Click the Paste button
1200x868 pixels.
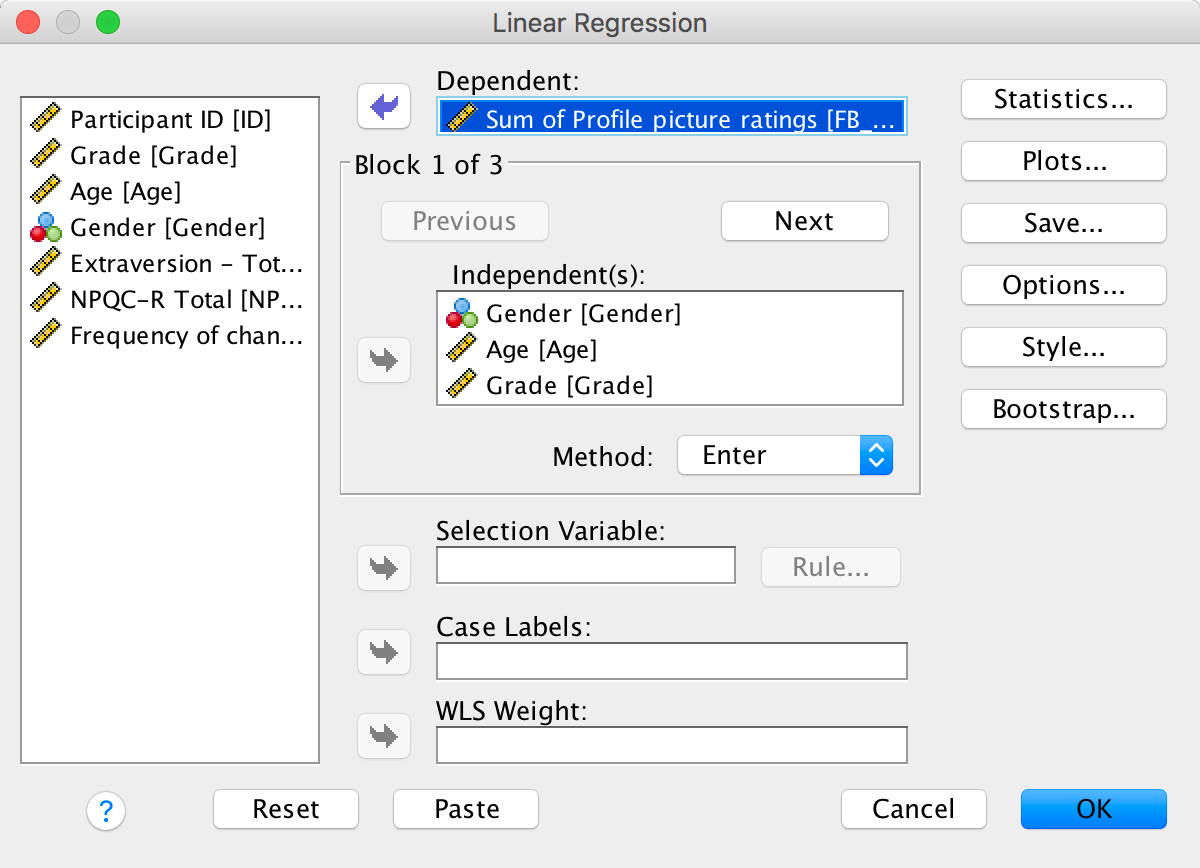tap(466, 809)
